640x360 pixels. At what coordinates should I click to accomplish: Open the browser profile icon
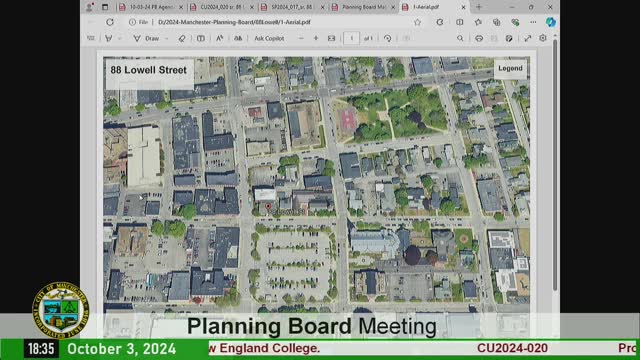click(89, 7)
